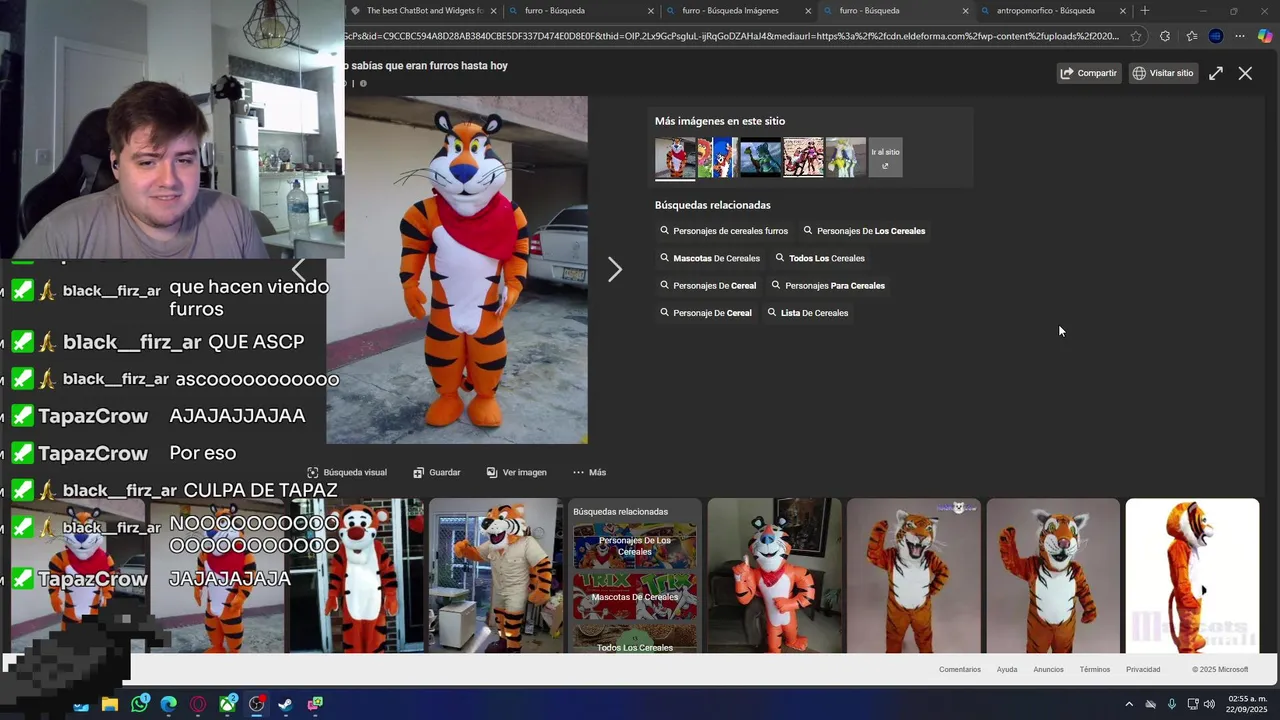Open the main Tony the Tiger mascot image
The width and height of the screenshot is (1280, 720).
(x=457, y=270)
